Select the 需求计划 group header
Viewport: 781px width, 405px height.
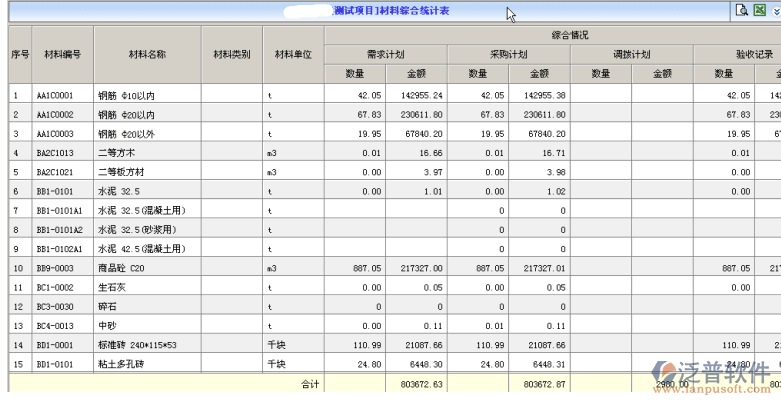pos(385,54)
